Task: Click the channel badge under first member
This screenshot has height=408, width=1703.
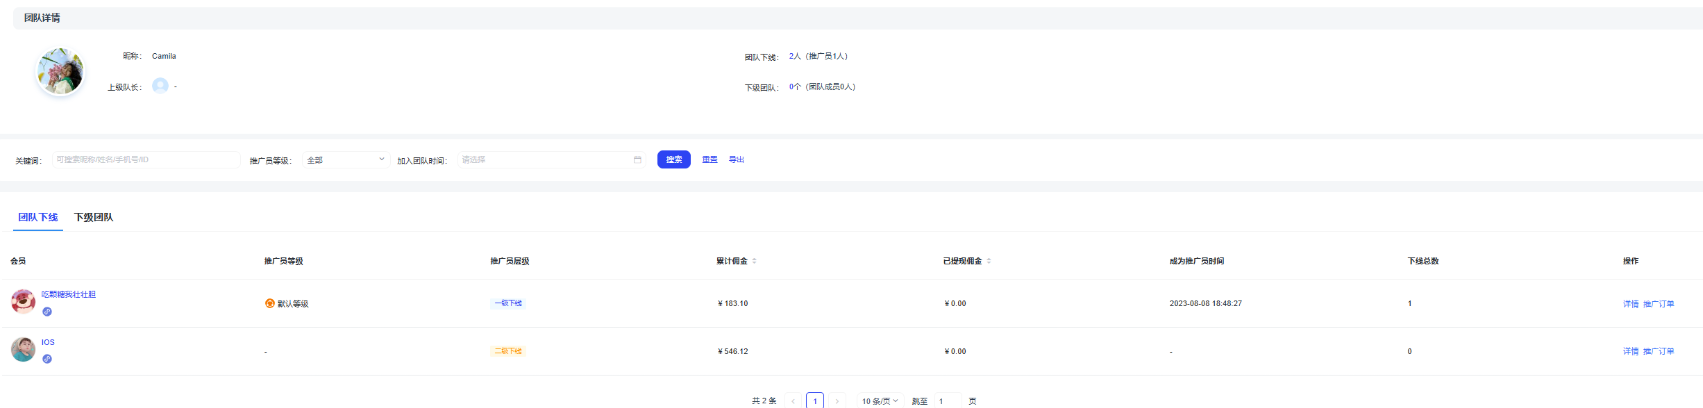Action: coord(47,312)
